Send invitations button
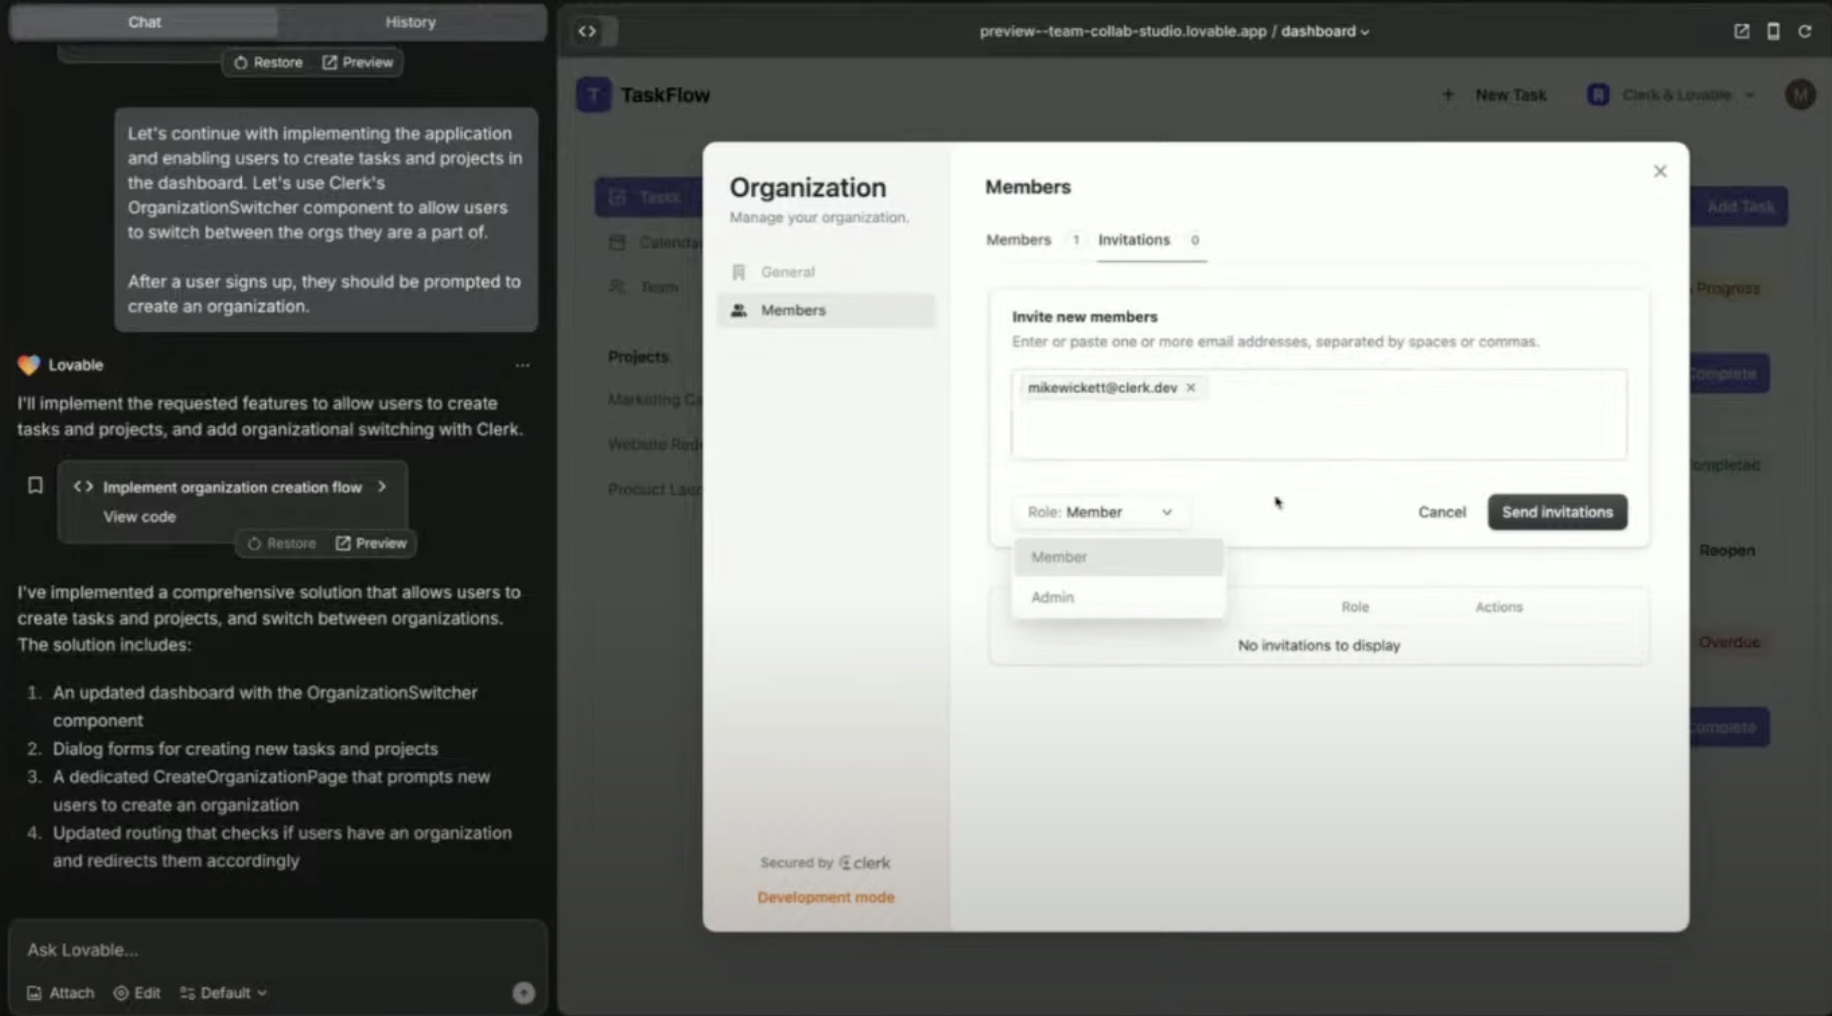The width and height of the screenshot is (1832, 1016). point(1557,512)
